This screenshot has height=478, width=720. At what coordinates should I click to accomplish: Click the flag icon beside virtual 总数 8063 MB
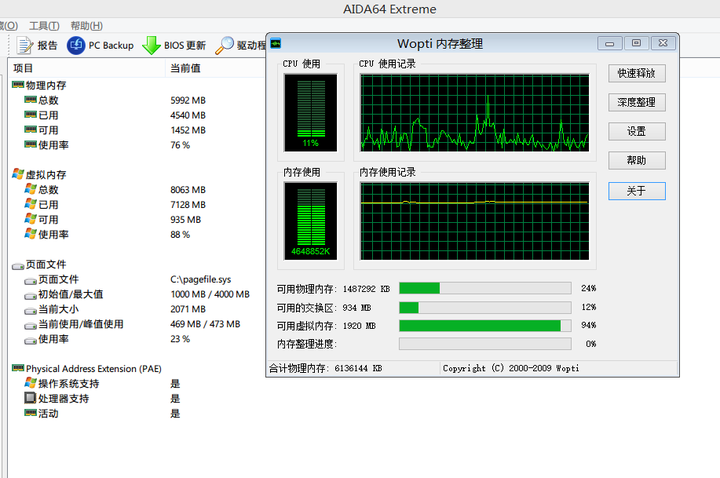(30, 189)
